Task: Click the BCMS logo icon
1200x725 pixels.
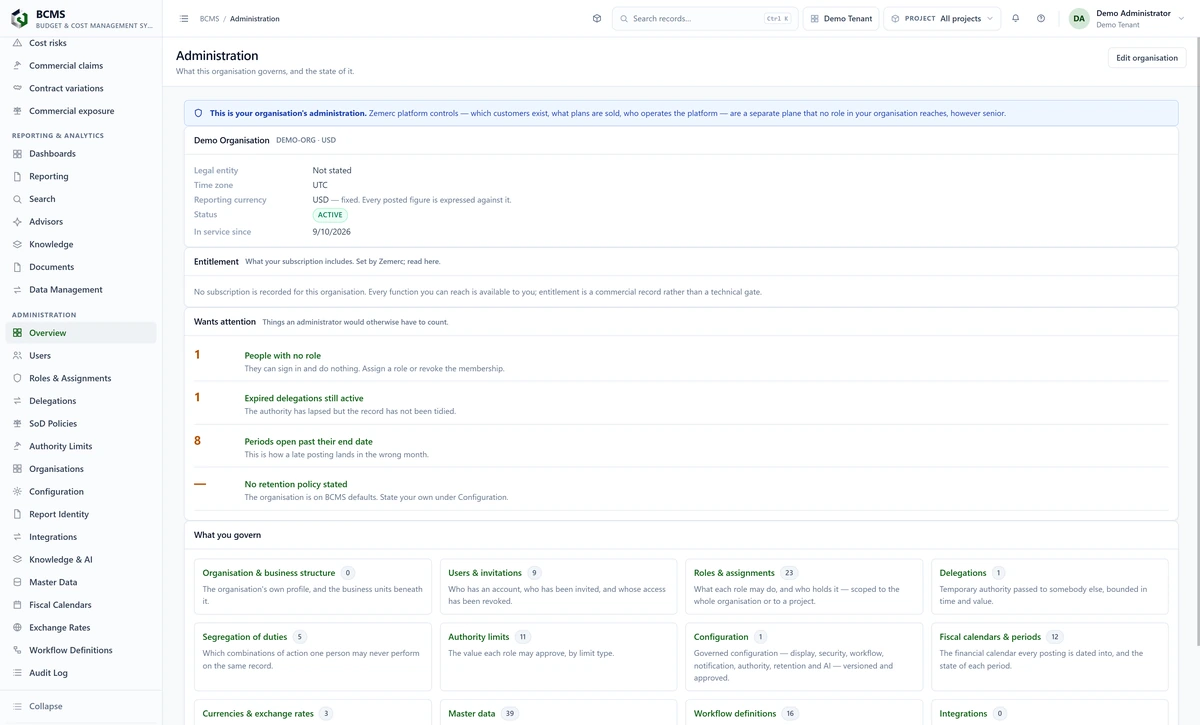Action: (19, 18)
